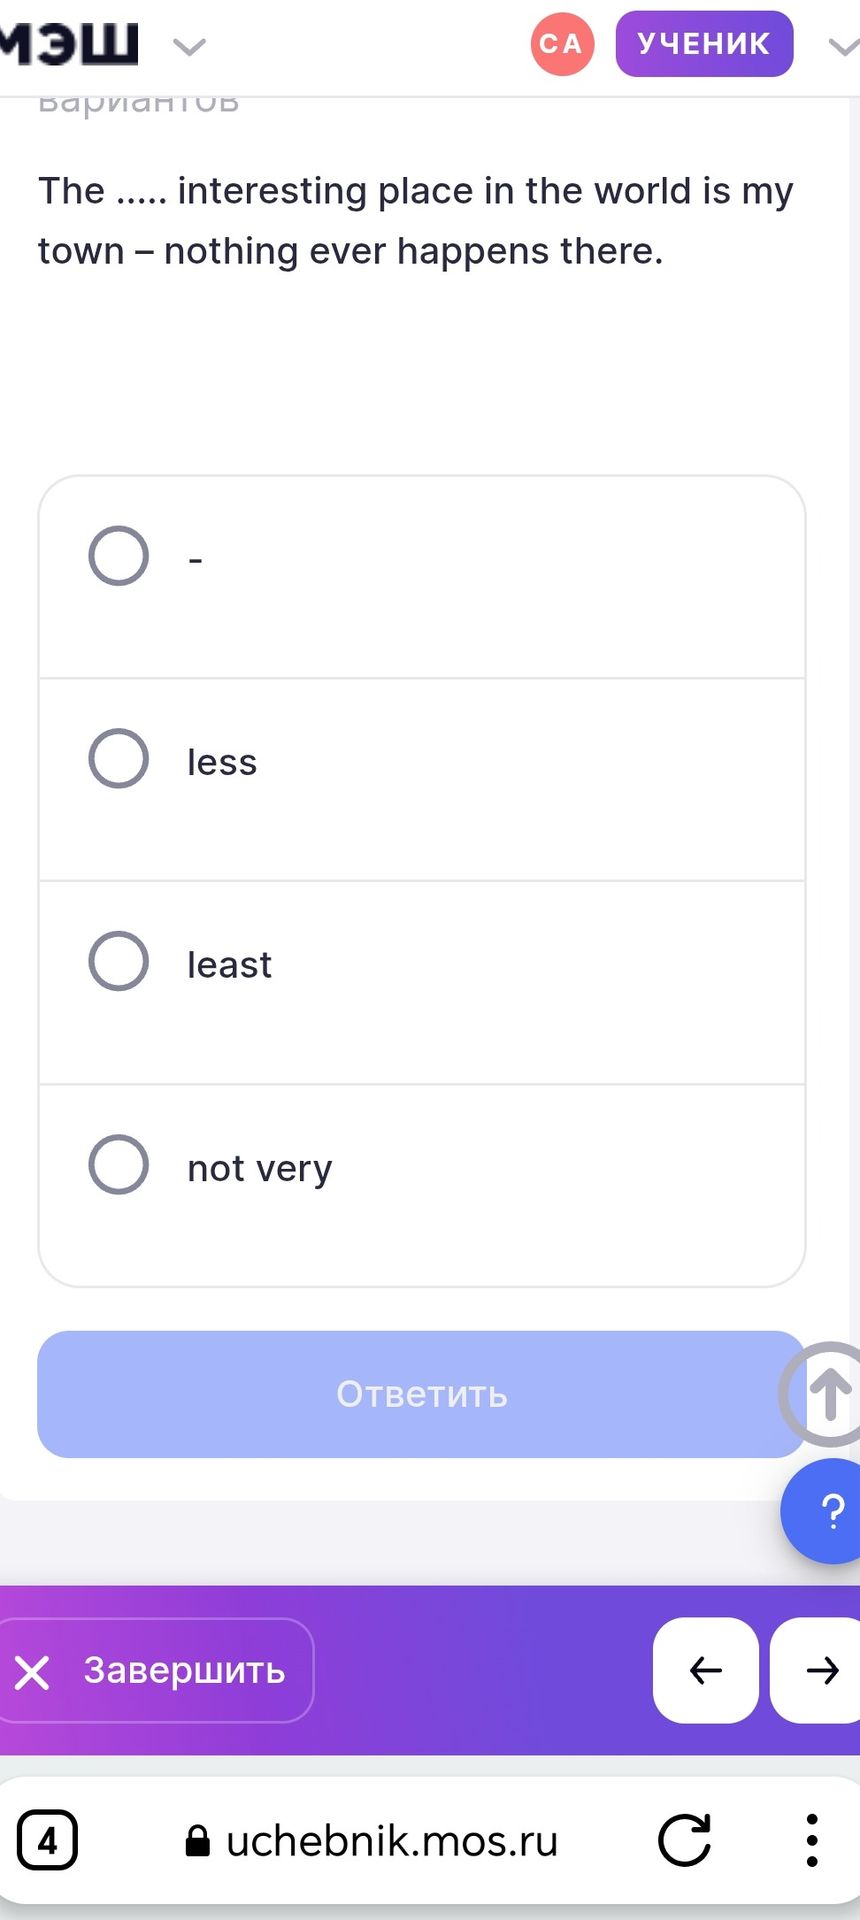Click the scroll-to-top arrow icon

pyautogui.click(x=826, y=1394)
